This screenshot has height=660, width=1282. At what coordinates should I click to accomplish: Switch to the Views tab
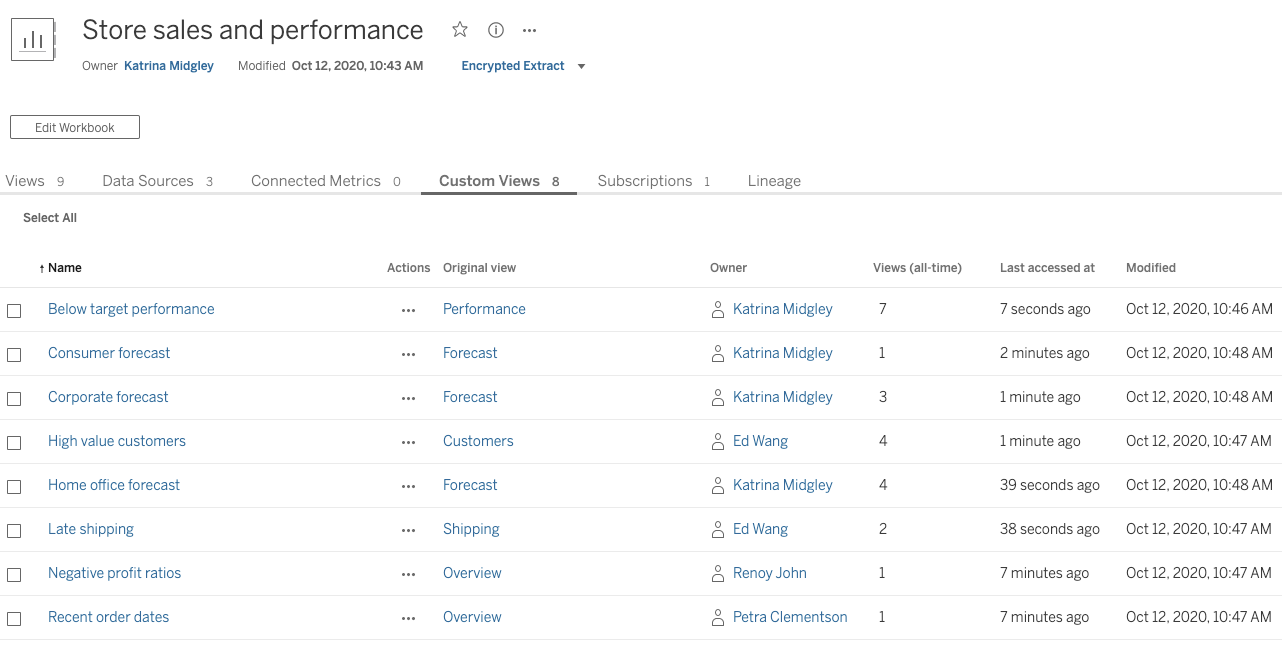click(35, 181)
